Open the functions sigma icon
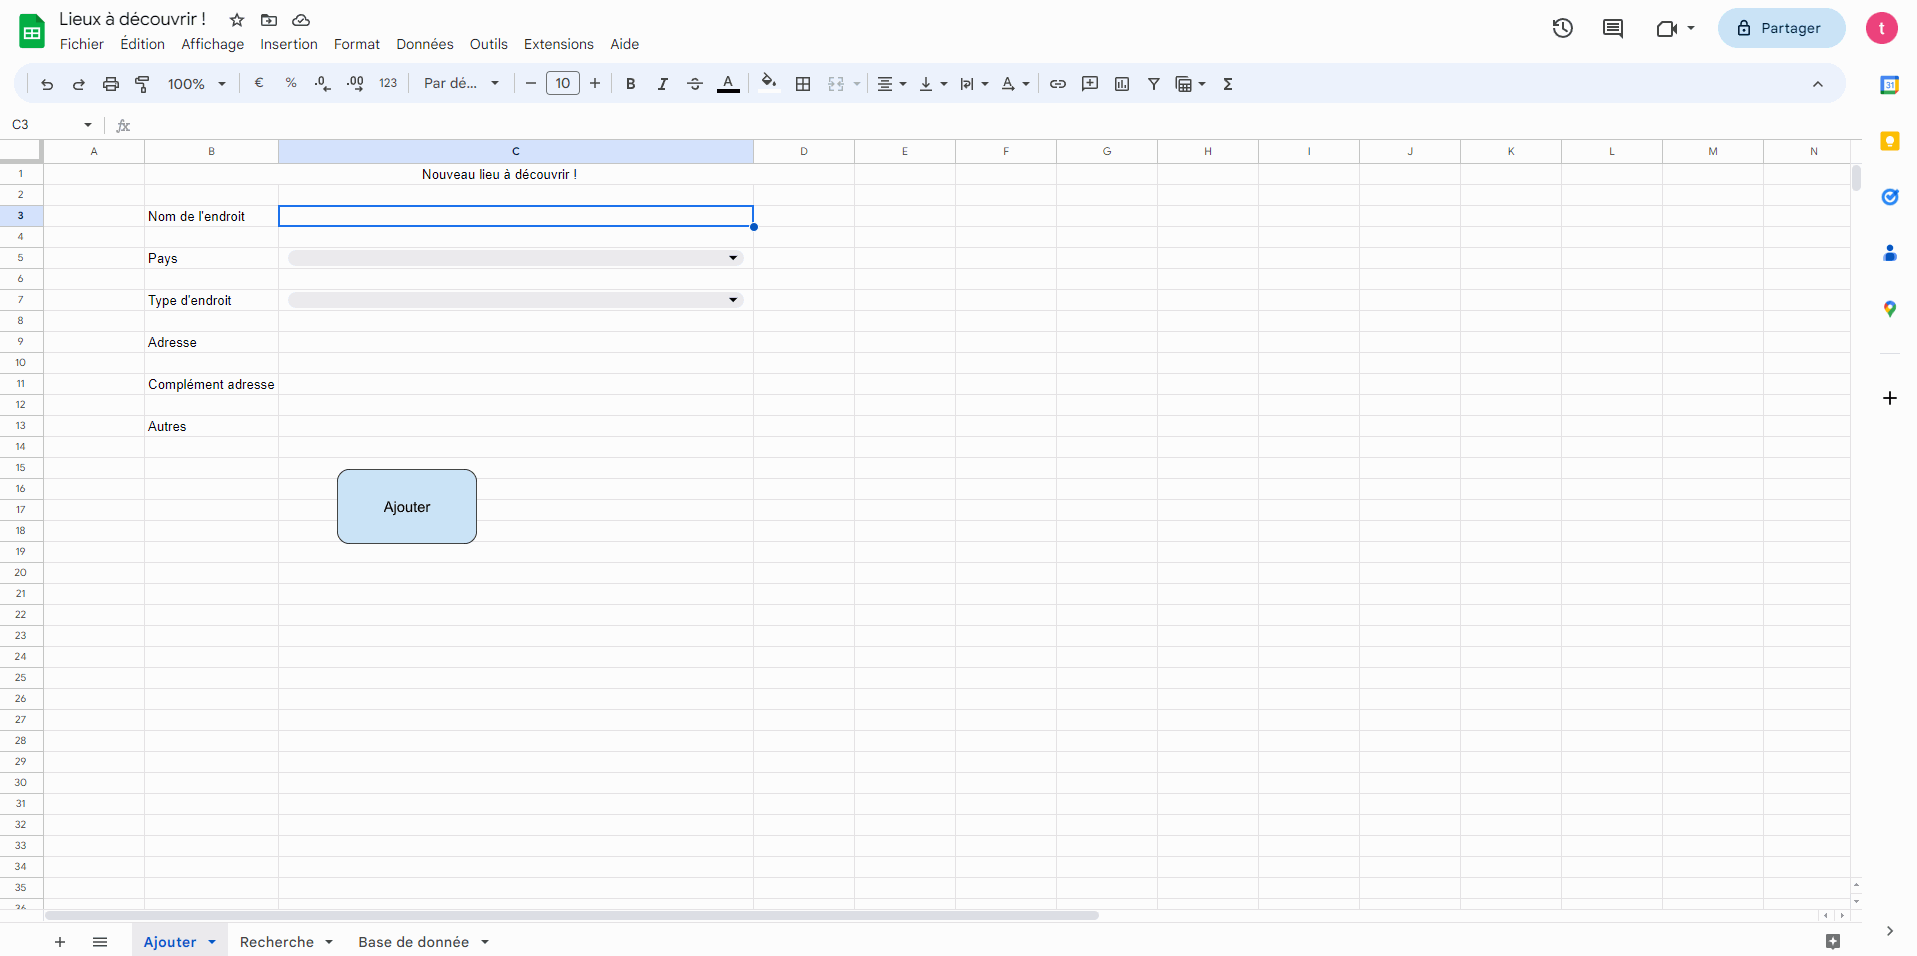 [1228, 84]
